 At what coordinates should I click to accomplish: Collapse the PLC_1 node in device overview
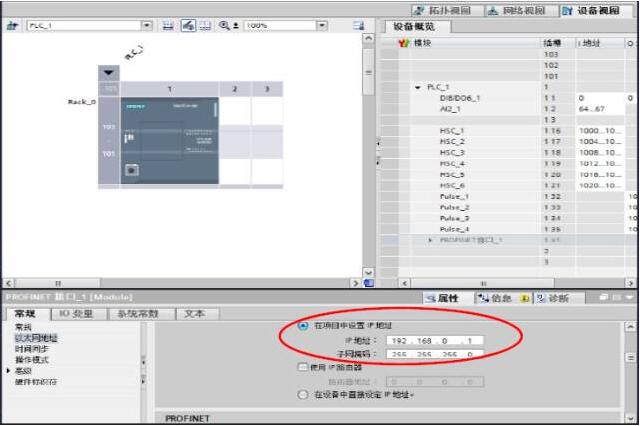tap(419, 87)
